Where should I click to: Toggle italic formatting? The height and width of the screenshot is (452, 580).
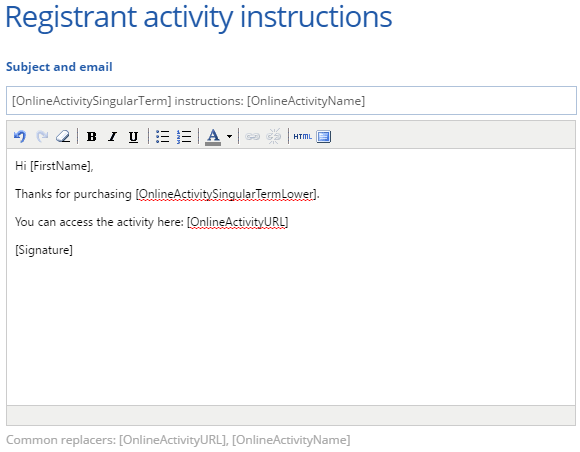point(112,136)
